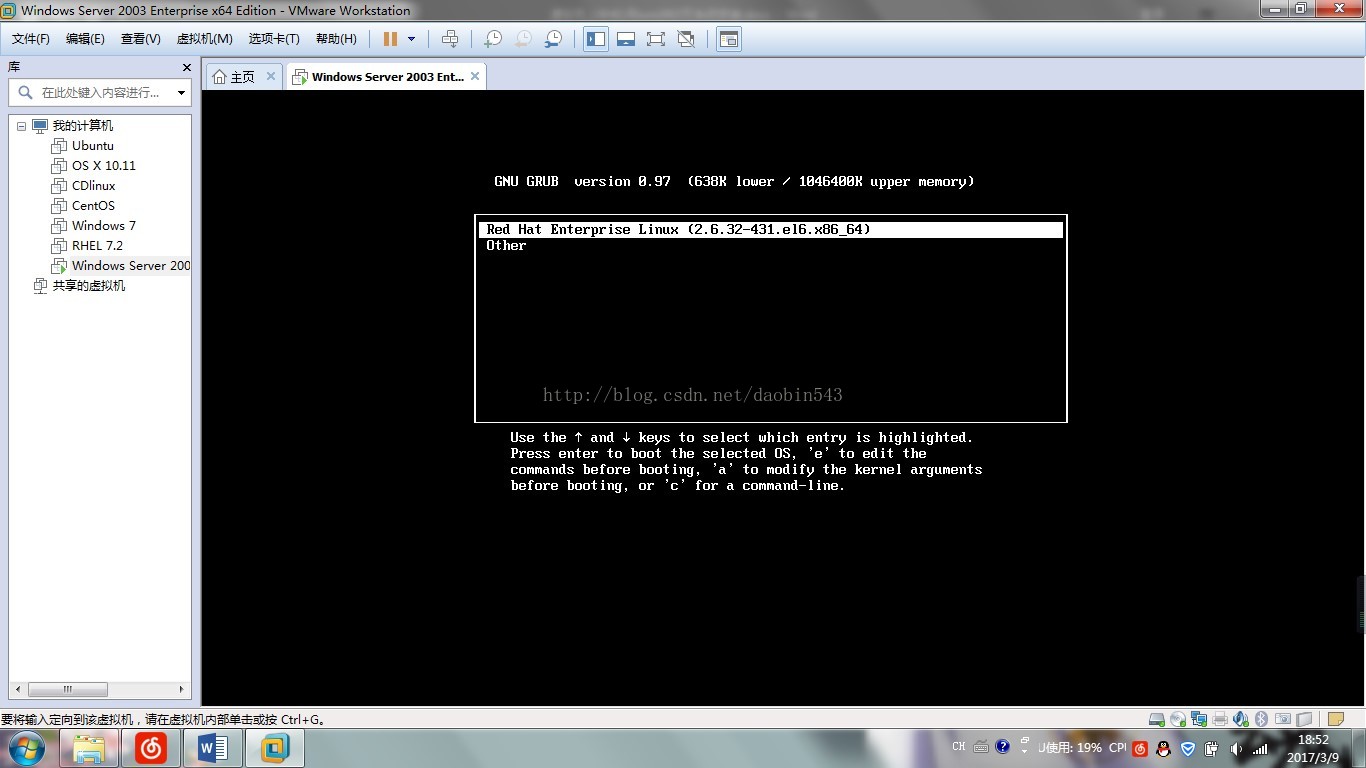Image resolution: width=1366 pixels, height=768 pixels.
Task: Click the Bluetooth device status icon
Action: click(1261, 719)
